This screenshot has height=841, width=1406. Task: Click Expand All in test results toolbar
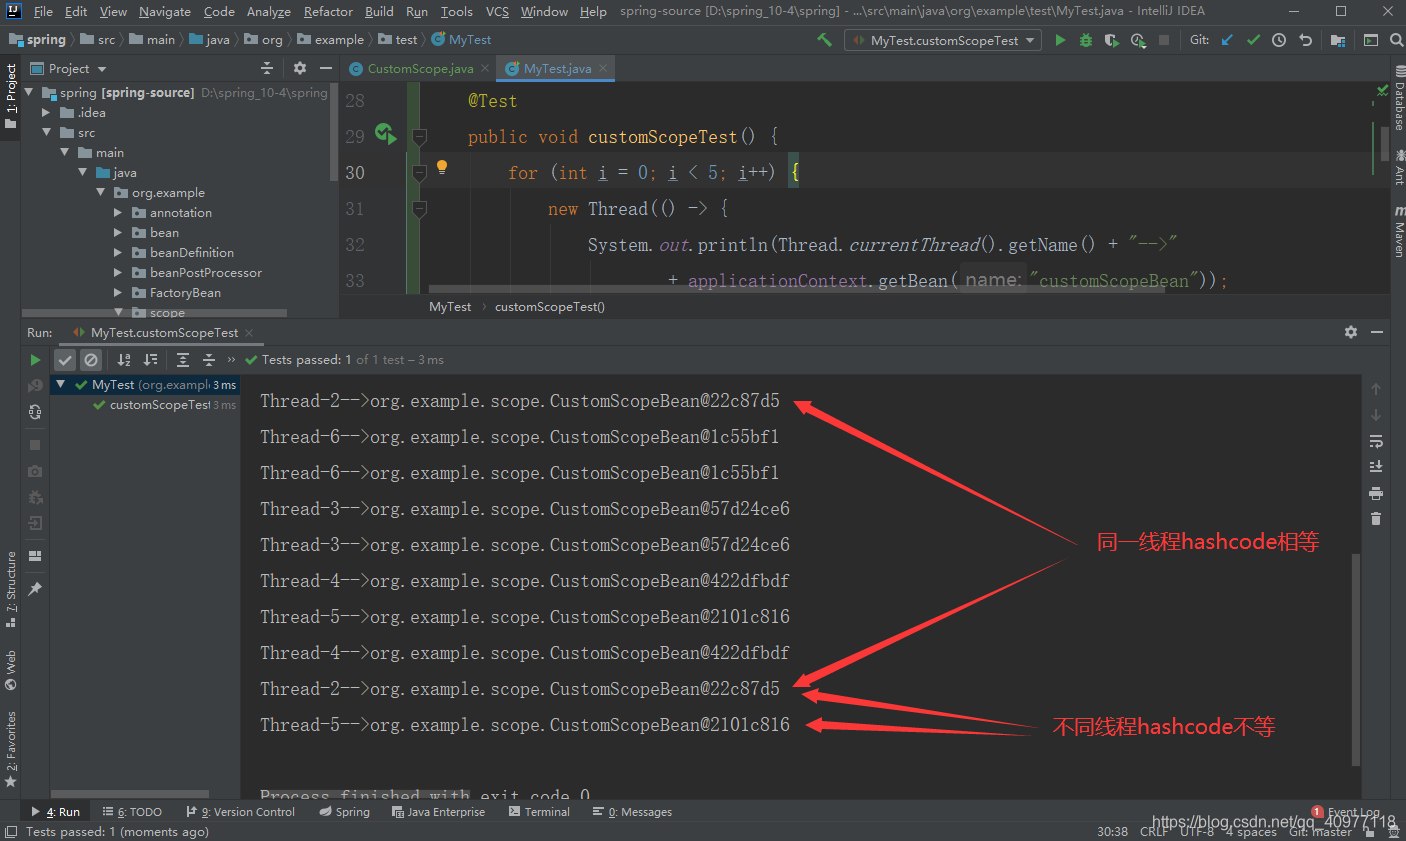tap(182, 360)
